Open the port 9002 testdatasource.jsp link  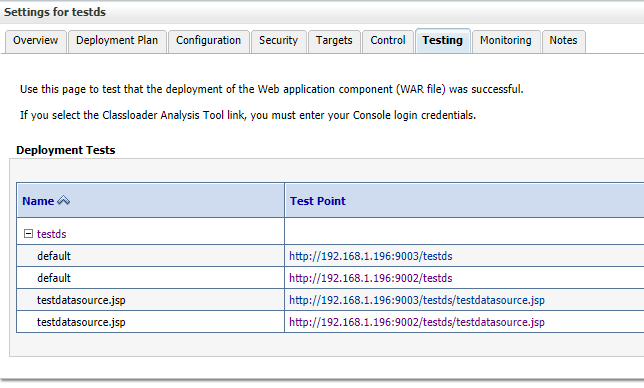(417, 323)
